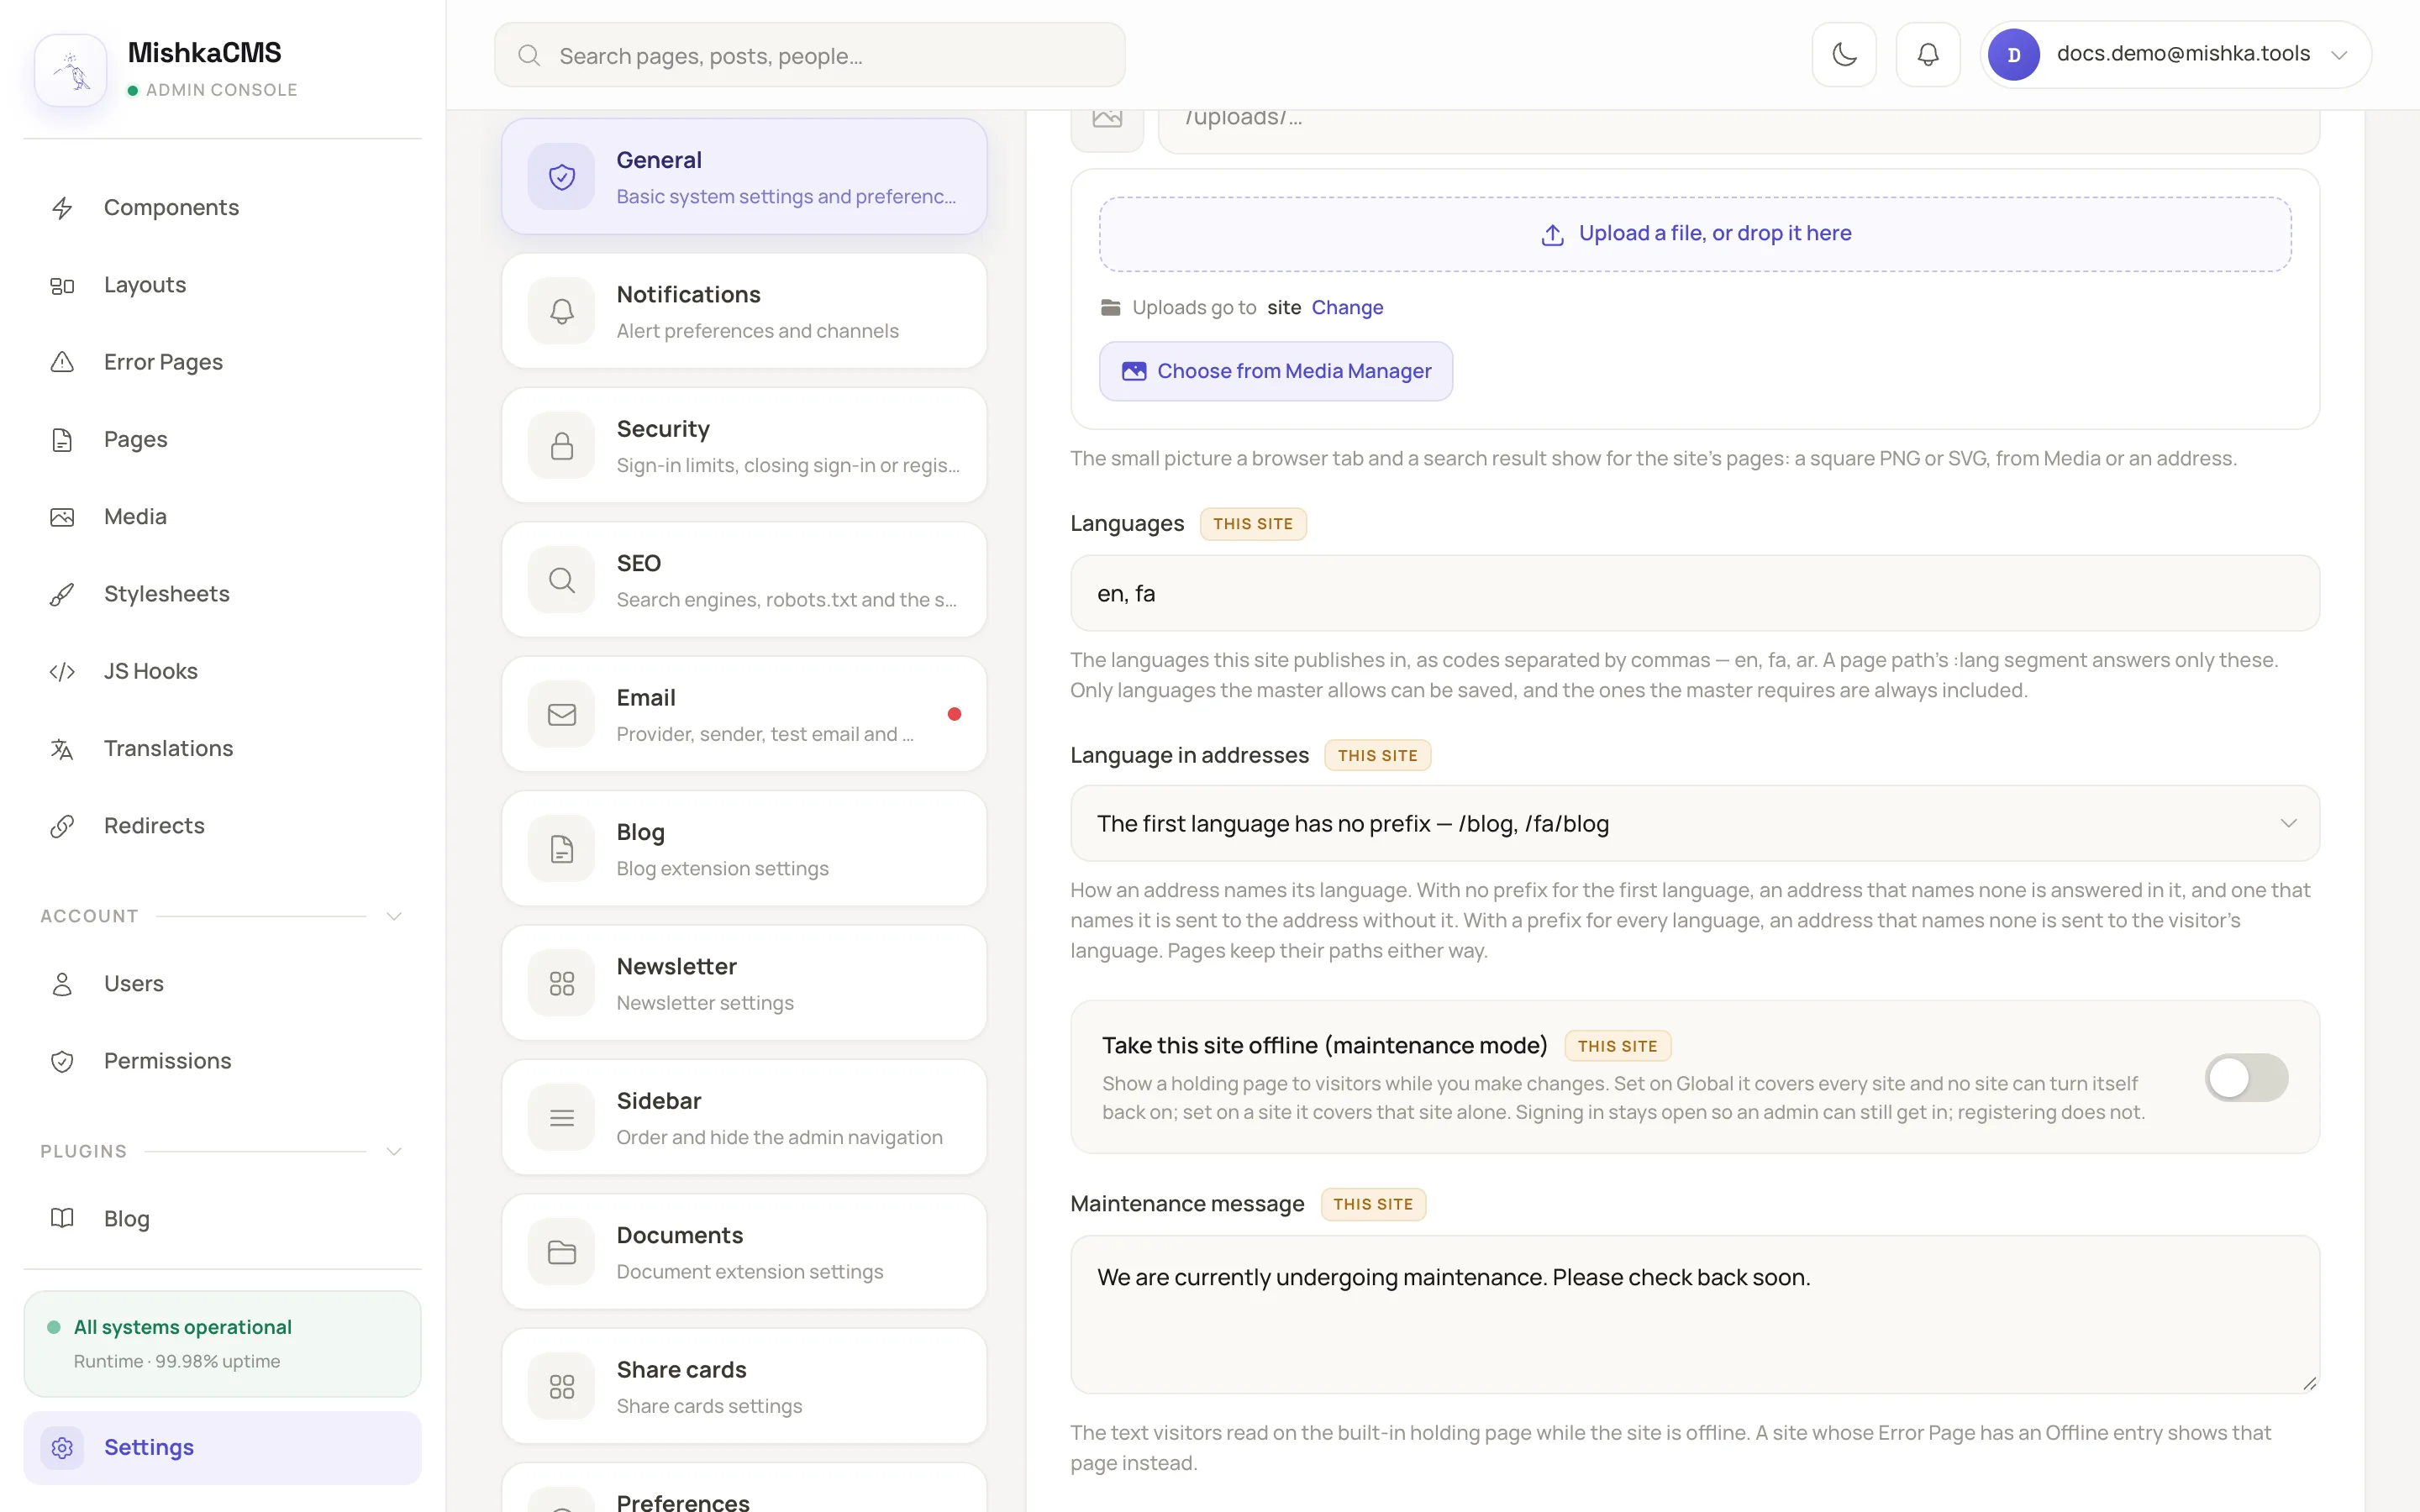Click the All systems operational status
Screen dimensions: 2420x1512
[x=222, y=1343]
